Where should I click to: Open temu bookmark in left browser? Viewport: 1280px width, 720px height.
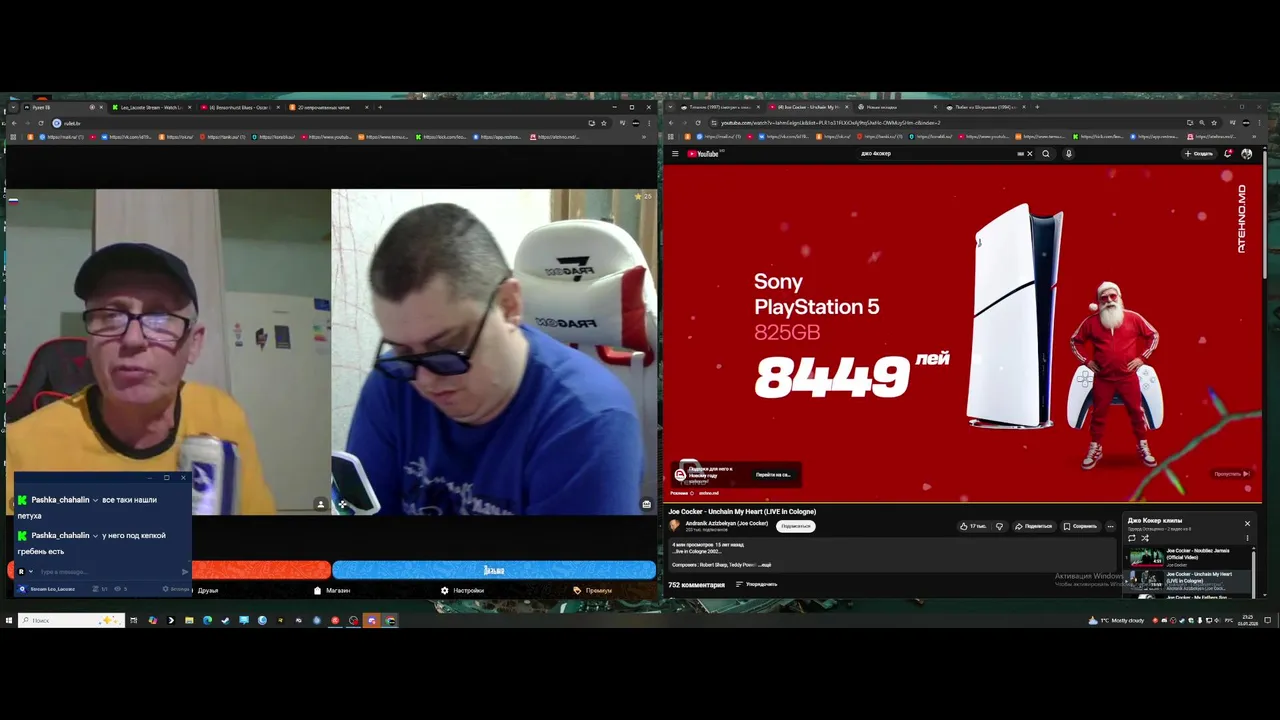pyautogui.click(x=383, y=137)
